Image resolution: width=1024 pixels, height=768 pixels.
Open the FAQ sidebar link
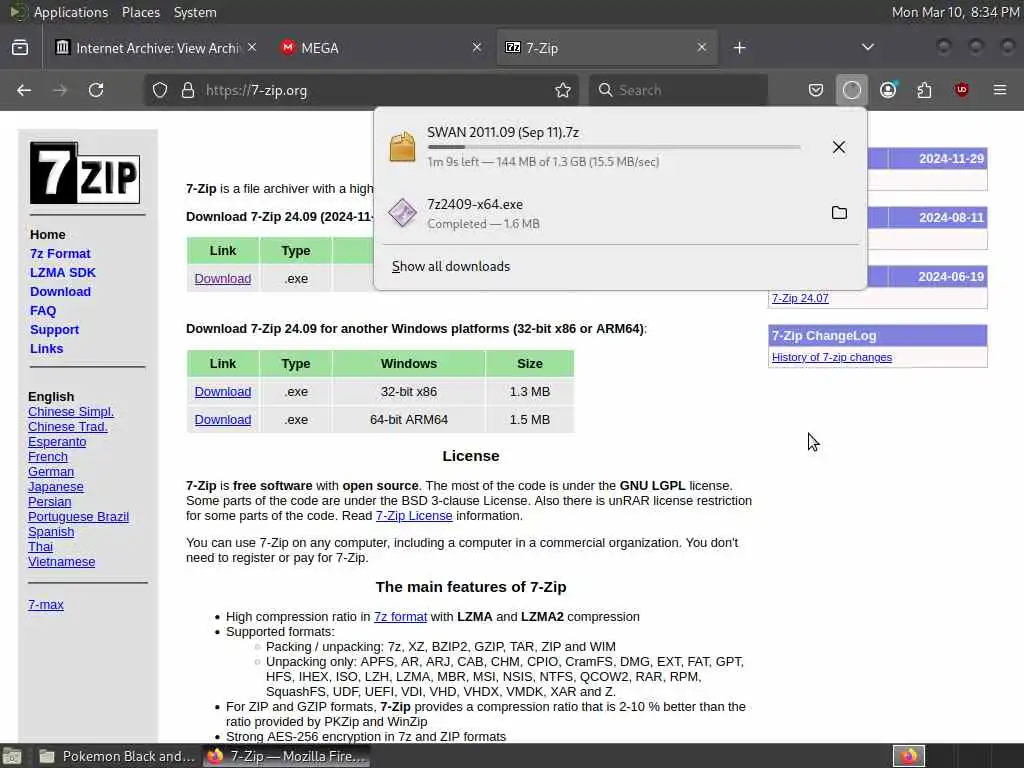[x=43, y=311]
